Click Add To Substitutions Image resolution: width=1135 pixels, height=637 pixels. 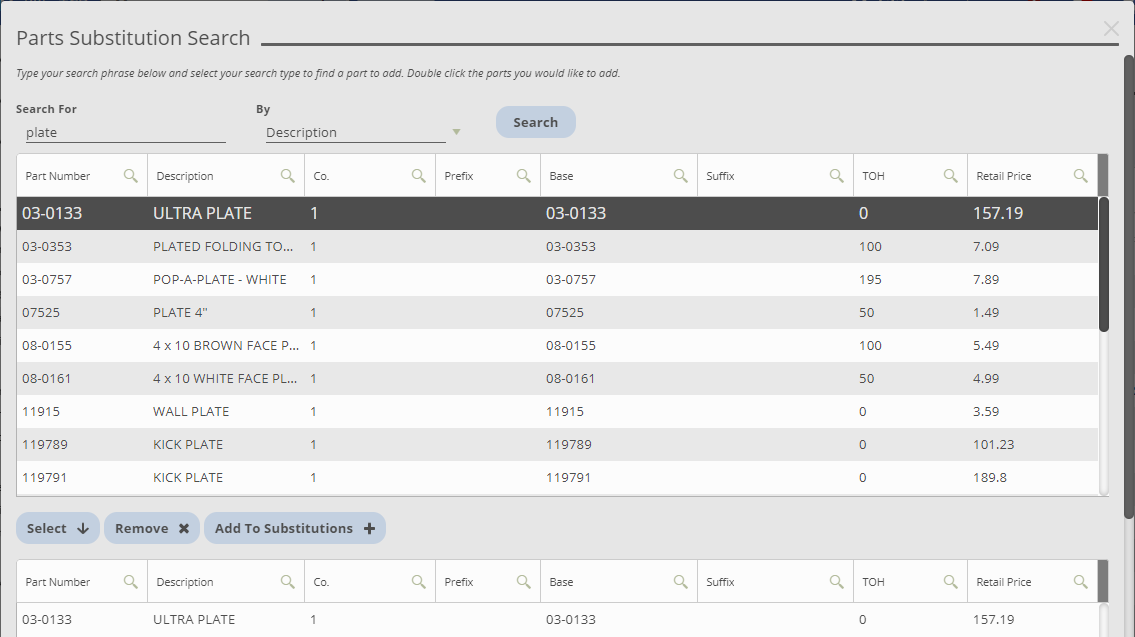[x=294, y=528]
